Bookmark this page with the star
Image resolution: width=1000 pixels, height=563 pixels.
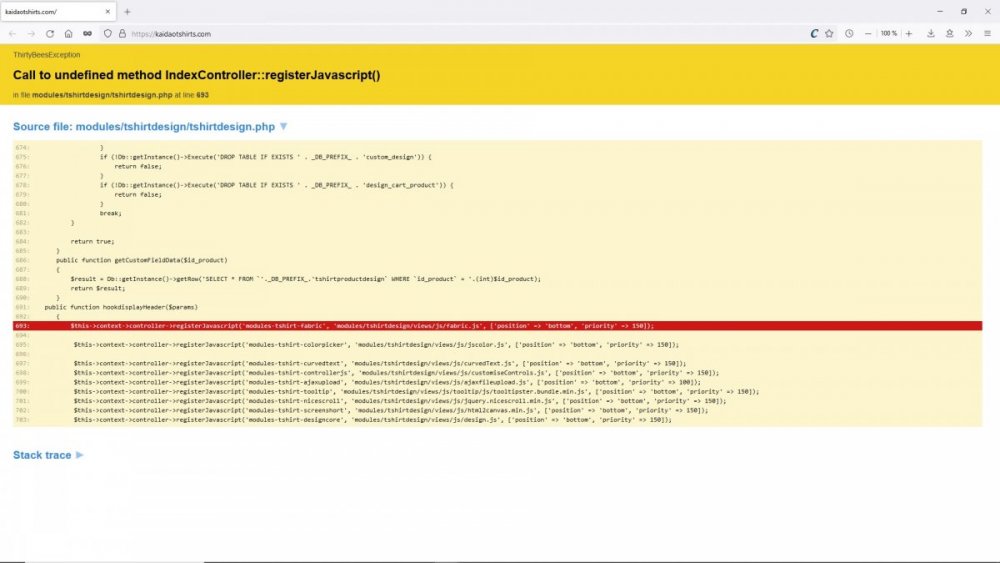tap(829, 34)
